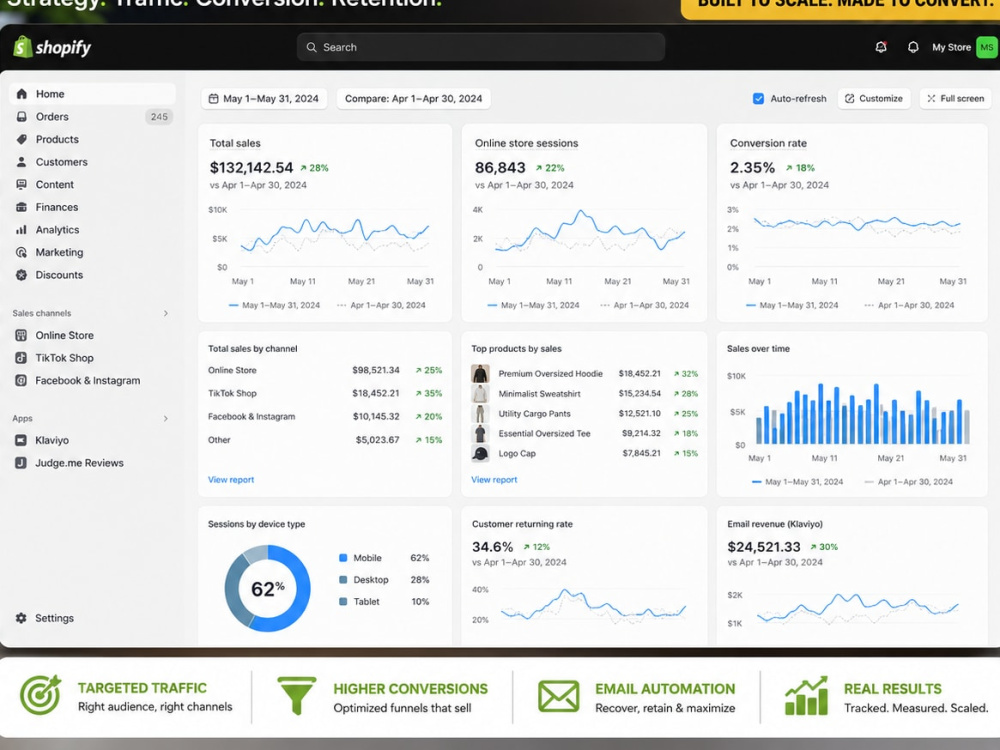The image size is (1000, 750).
Task: Click the Customize button
Action: pos(874,99)
